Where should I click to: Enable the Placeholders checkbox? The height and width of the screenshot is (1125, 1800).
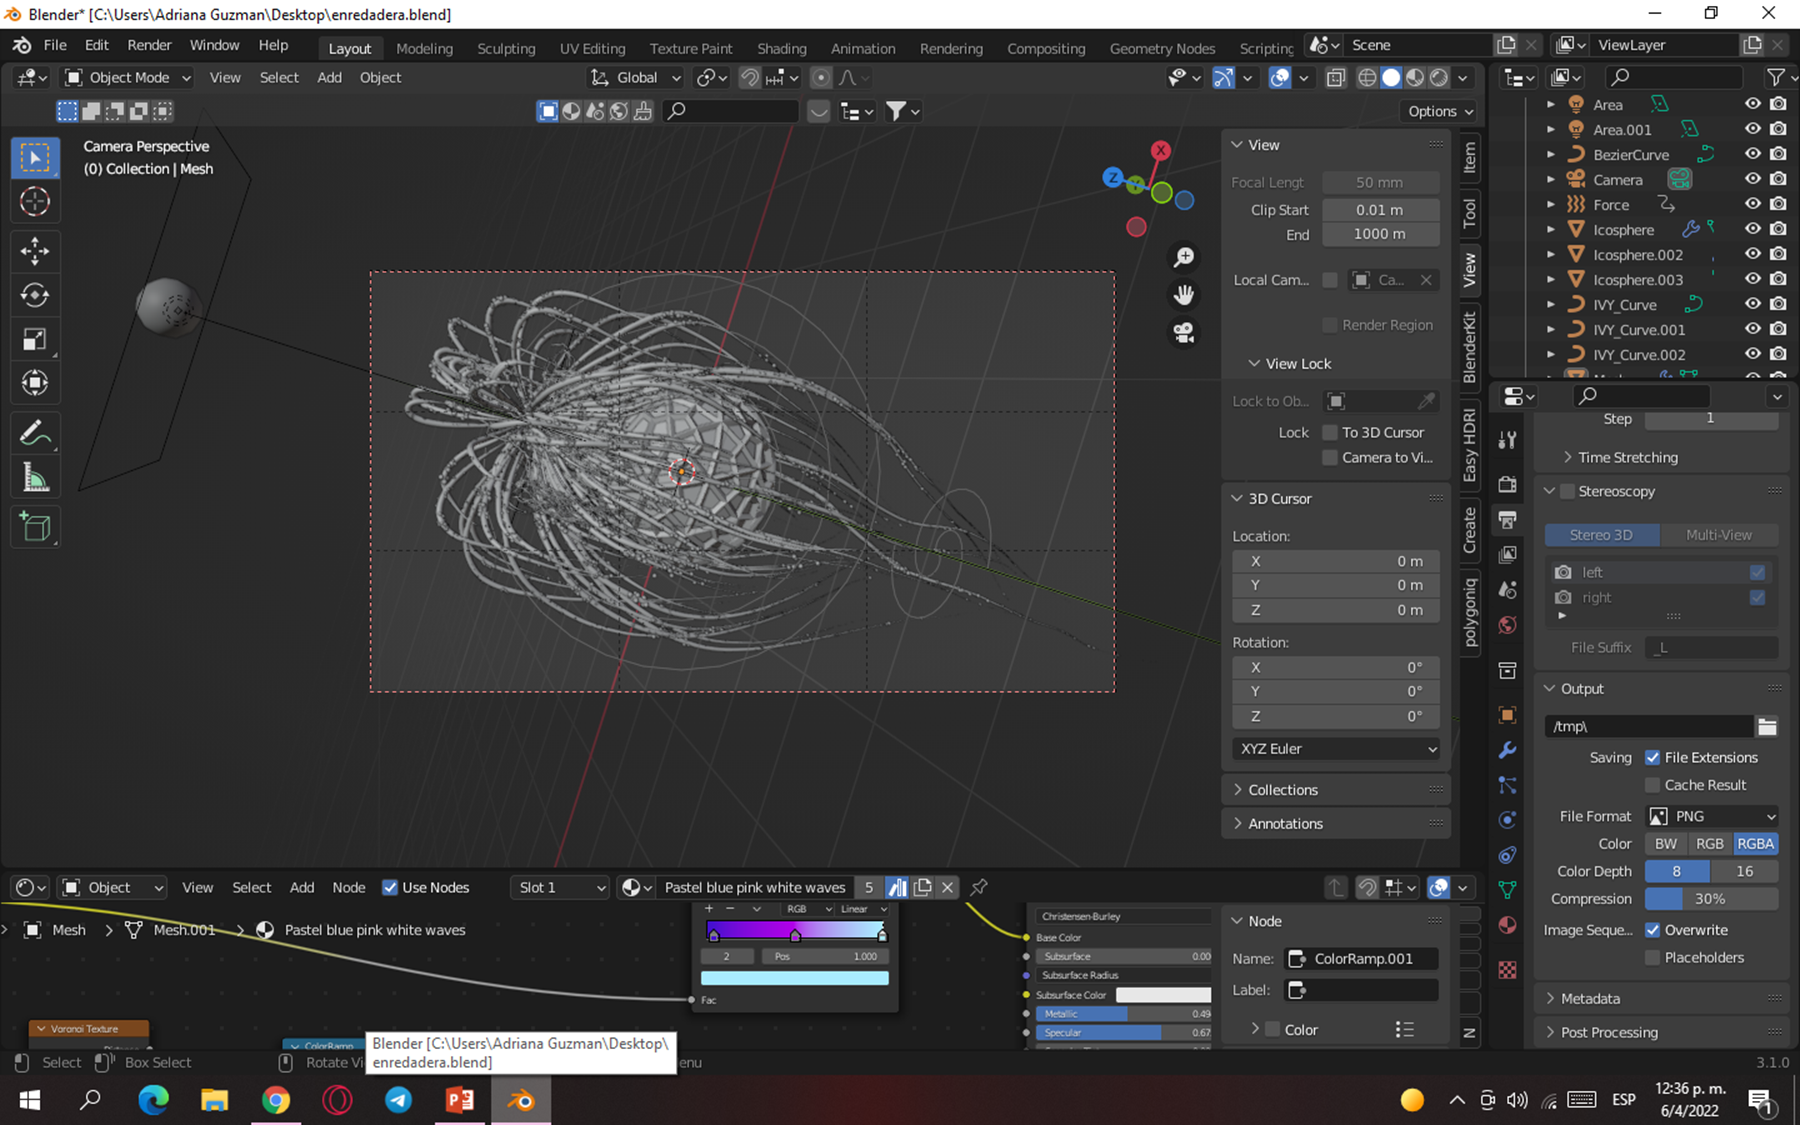pos(1652,957)
